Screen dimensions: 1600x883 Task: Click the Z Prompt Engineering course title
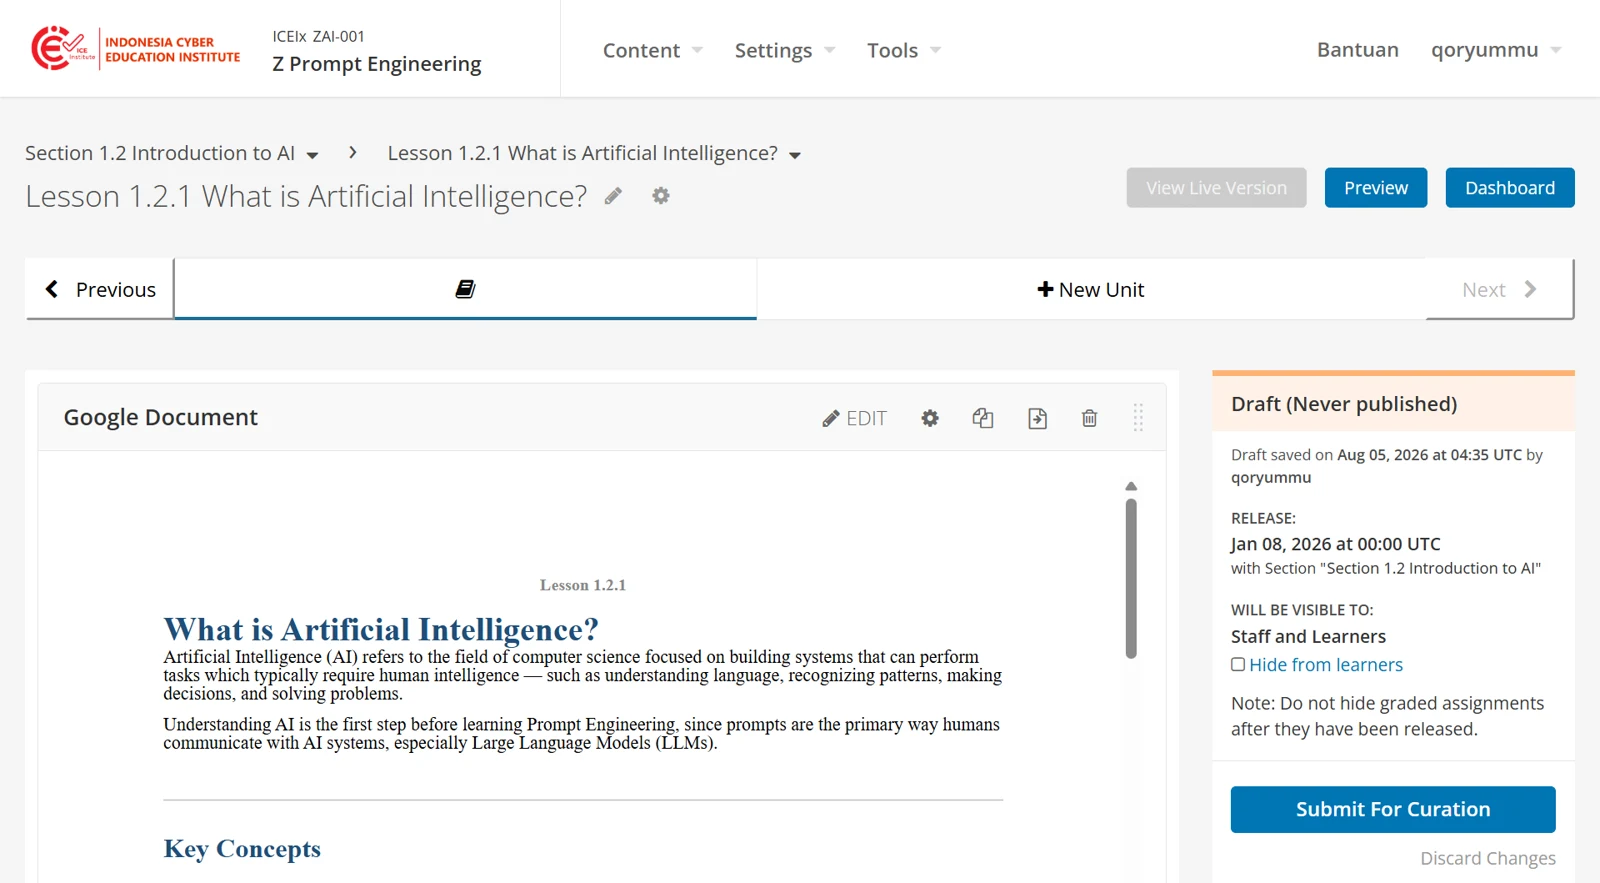pyautogui.click(x=377, y=64)
